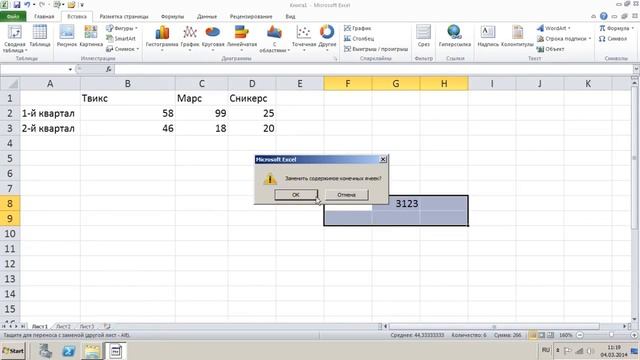This screenshot has height=360, width=640.
Task: Open the WordArt dropdown
Action: point(553,28)
